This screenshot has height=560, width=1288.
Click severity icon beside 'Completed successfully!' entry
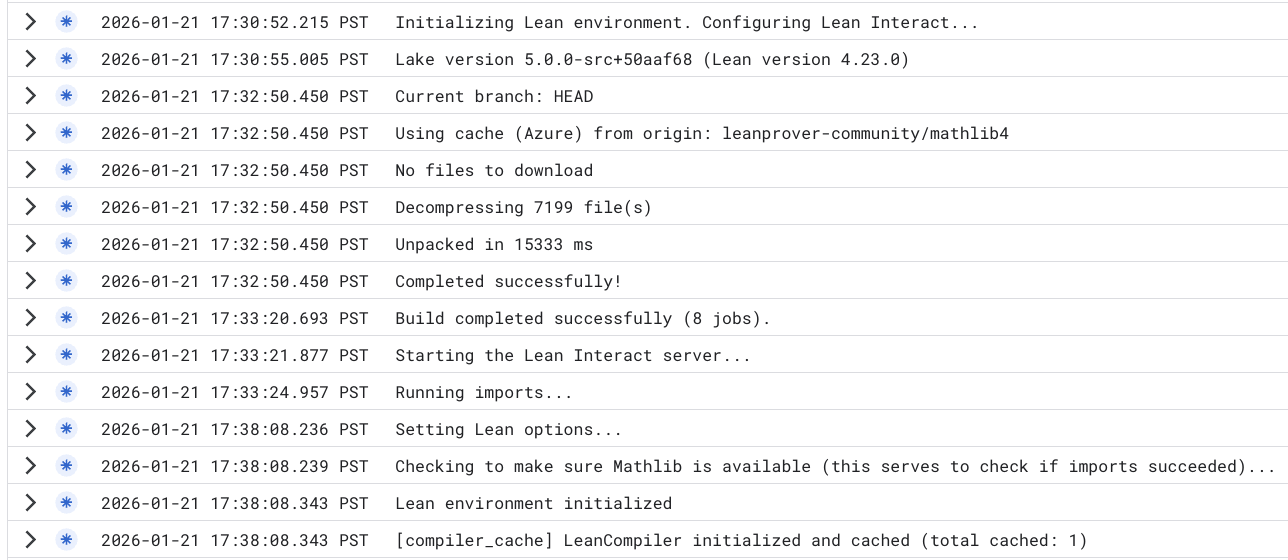coord(66,281)
